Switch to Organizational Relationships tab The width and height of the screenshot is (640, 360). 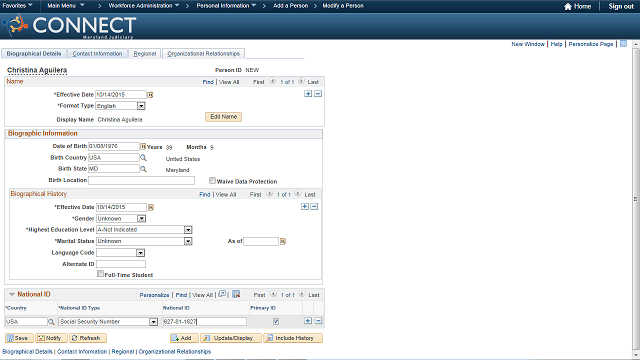click(x=203, y=53)
